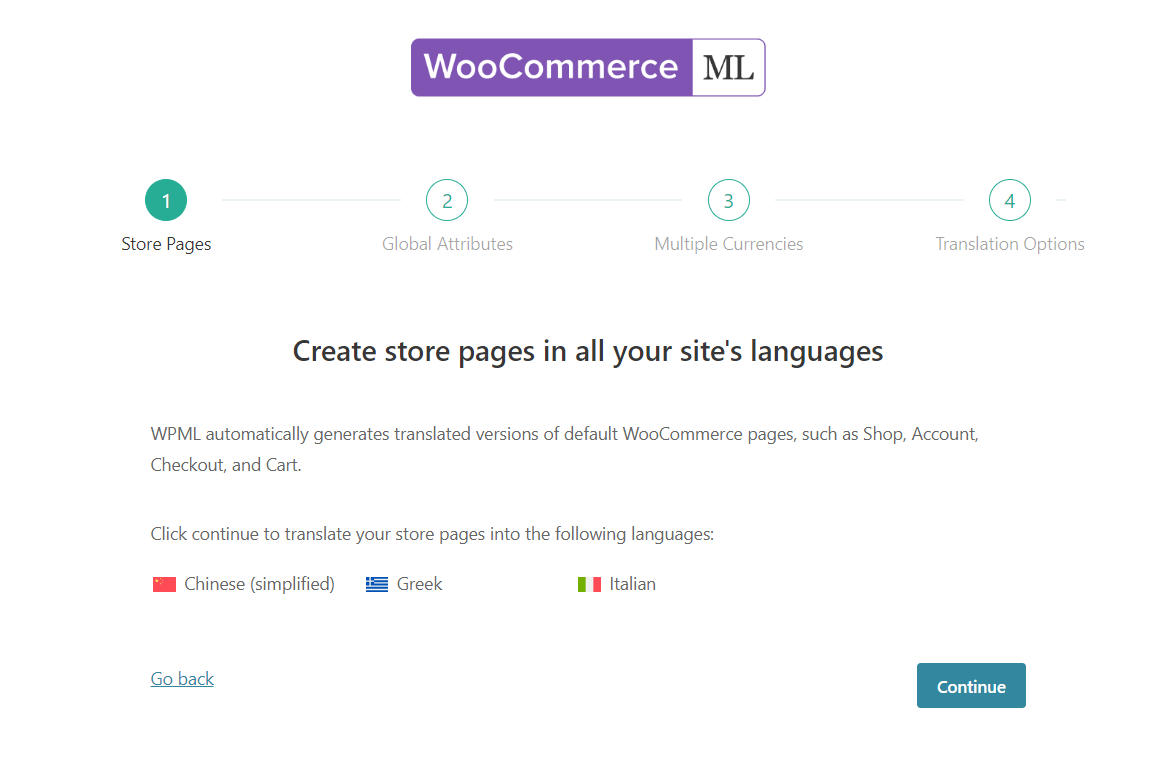Click the WooCommerce ML logo

tap(588, 67)
